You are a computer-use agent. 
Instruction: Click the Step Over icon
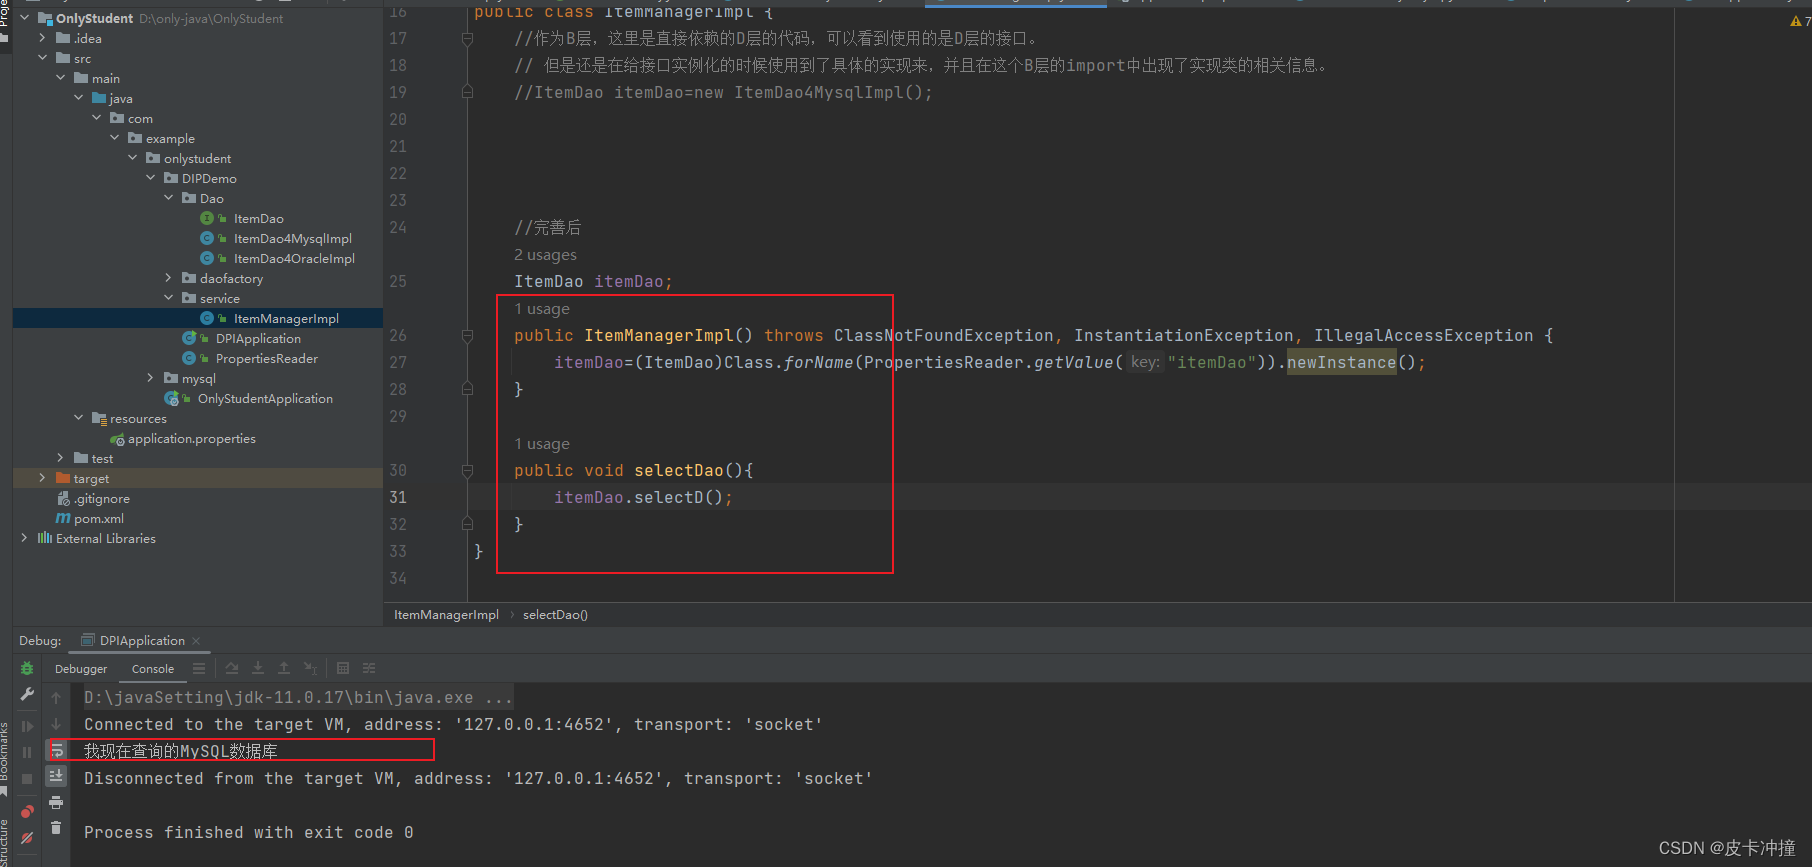tap(232, 668)
